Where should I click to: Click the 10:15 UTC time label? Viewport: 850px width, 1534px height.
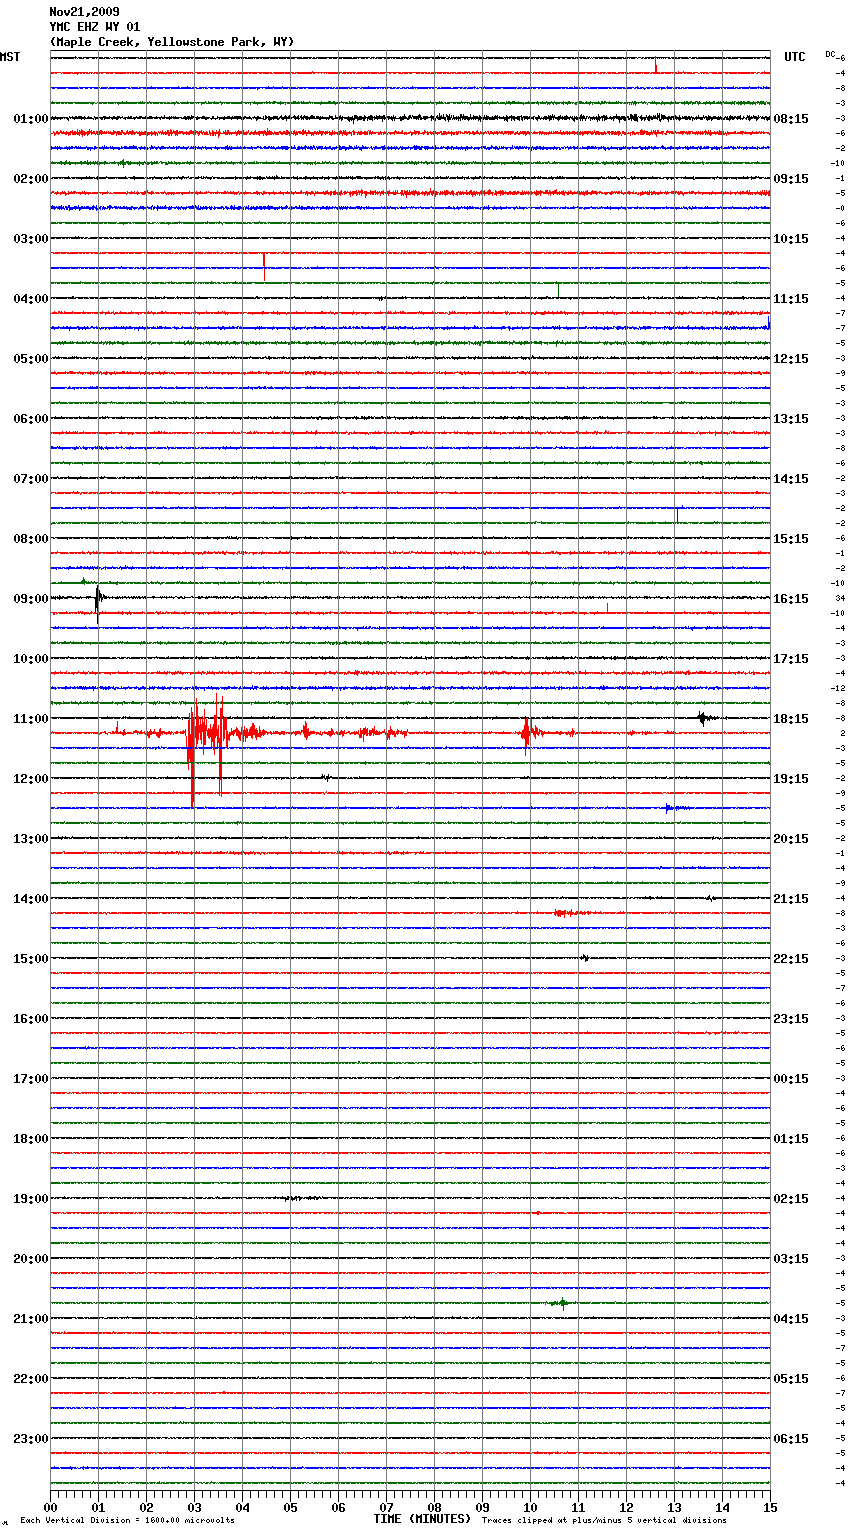791,239
